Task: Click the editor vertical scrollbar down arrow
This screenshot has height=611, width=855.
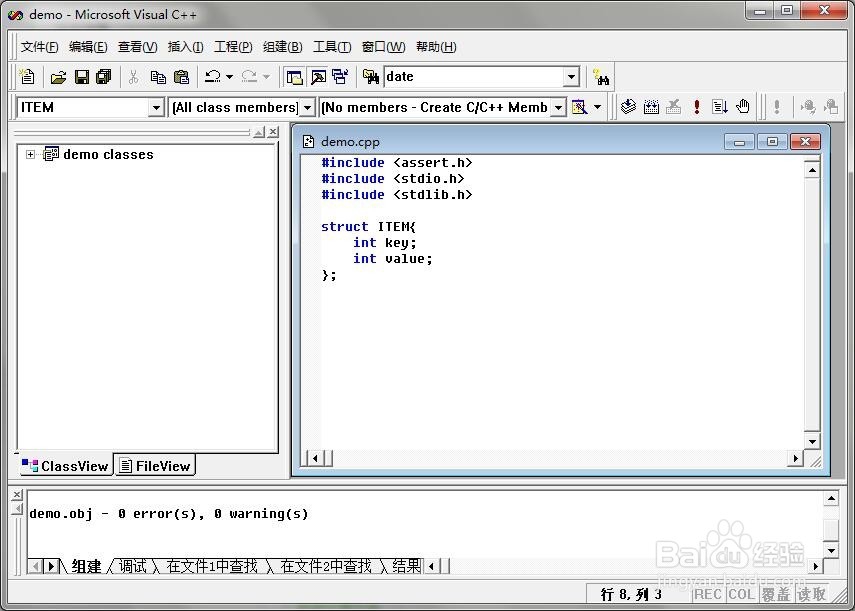Action: coord(812,442)
